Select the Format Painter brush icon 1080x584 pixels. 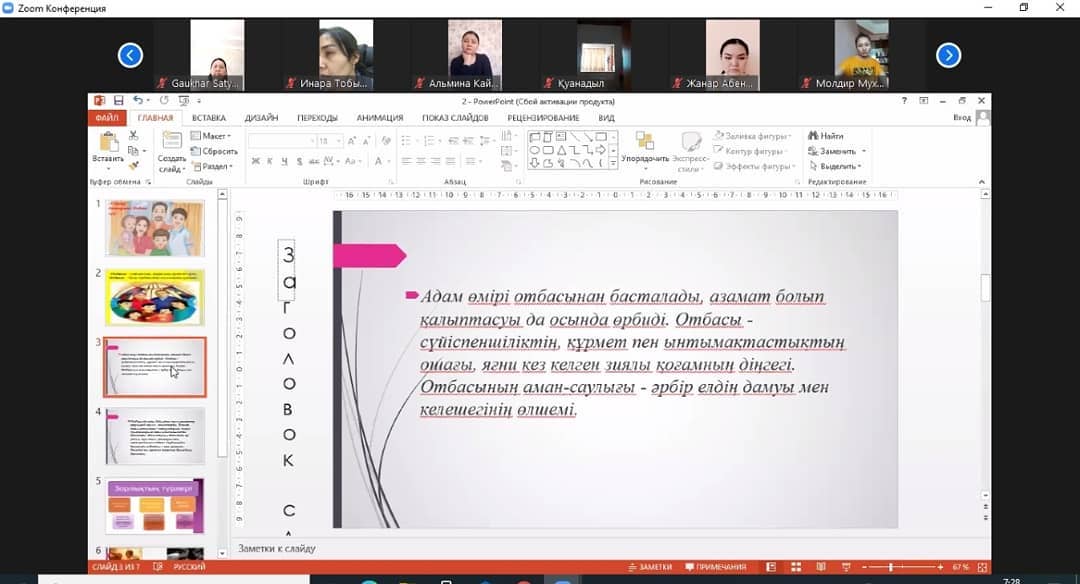click(x=136, y=163)
